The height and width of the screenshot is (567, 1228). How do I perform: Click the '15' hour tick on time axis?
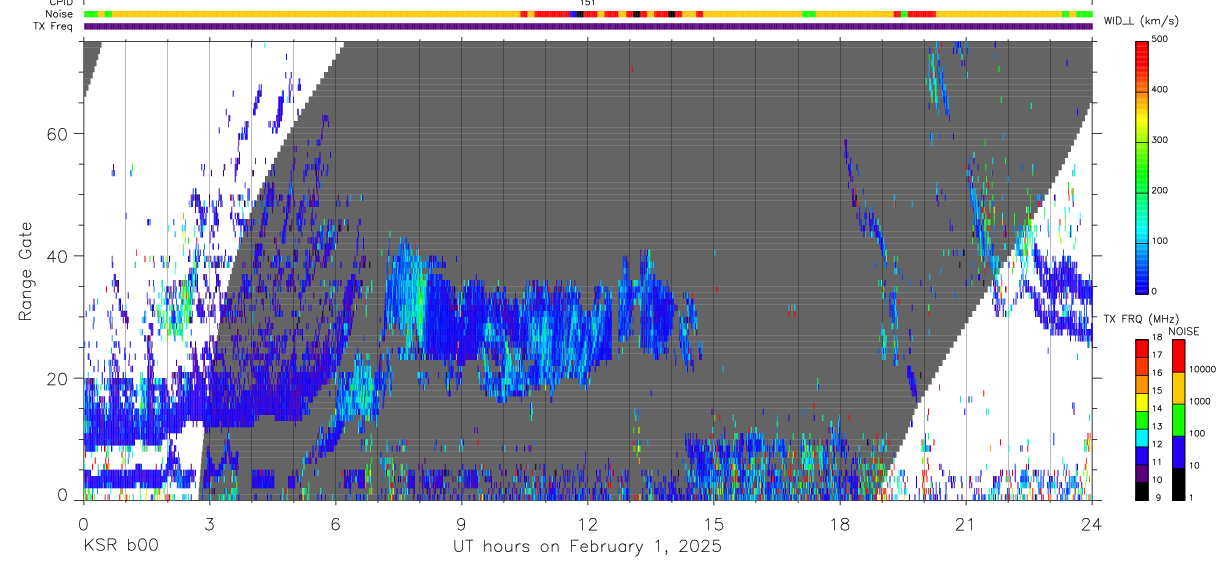(x=713, y=524)
